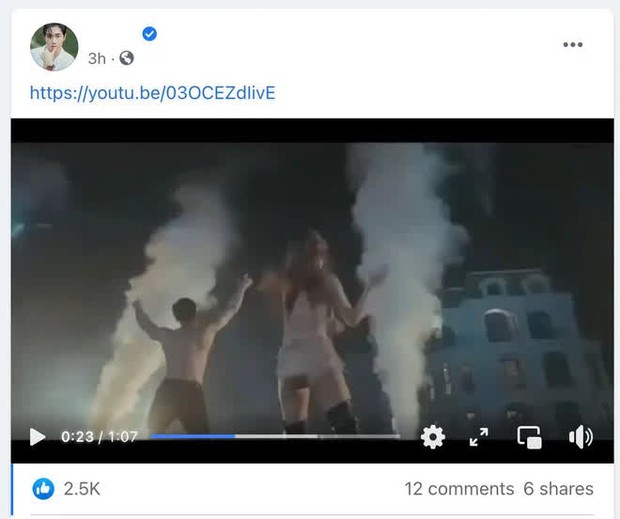Click the 0:23 / 1:07 time display
Viewport: 620px width, 519px height.
[x=99, y=437]
